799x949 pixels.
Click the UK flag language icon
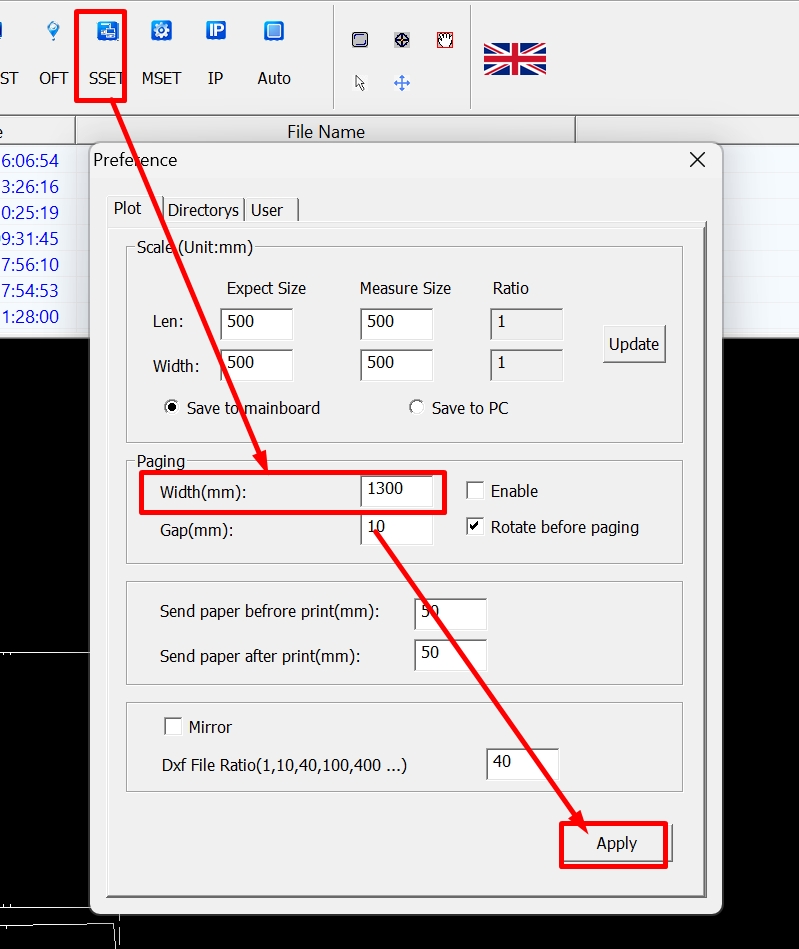pyautogui.click(x=515, y=59)
